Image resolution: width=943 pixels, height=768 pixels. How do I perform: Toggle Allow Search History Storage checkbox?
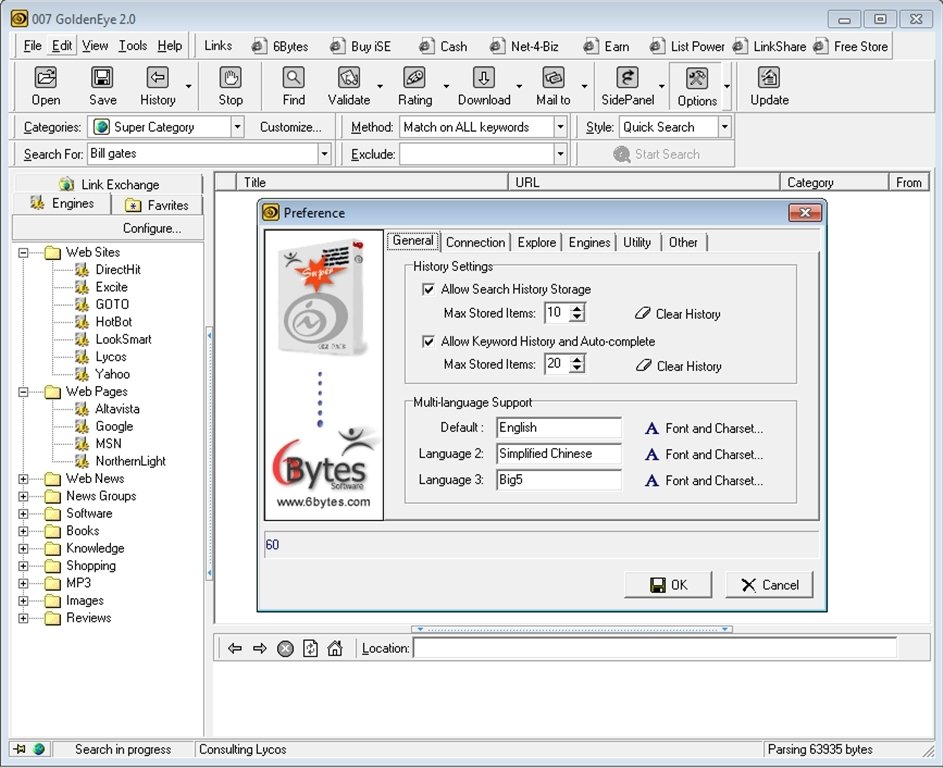click(x=428, y=289)
